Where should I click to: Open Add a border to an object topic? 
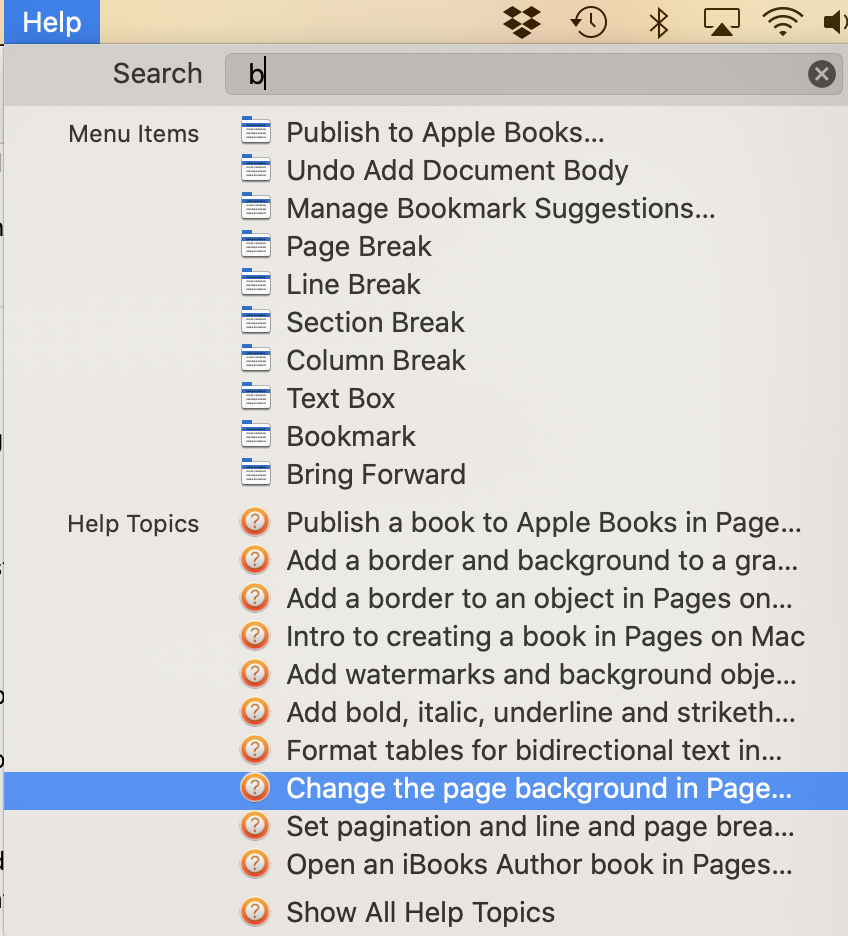(x=539, y=599)
